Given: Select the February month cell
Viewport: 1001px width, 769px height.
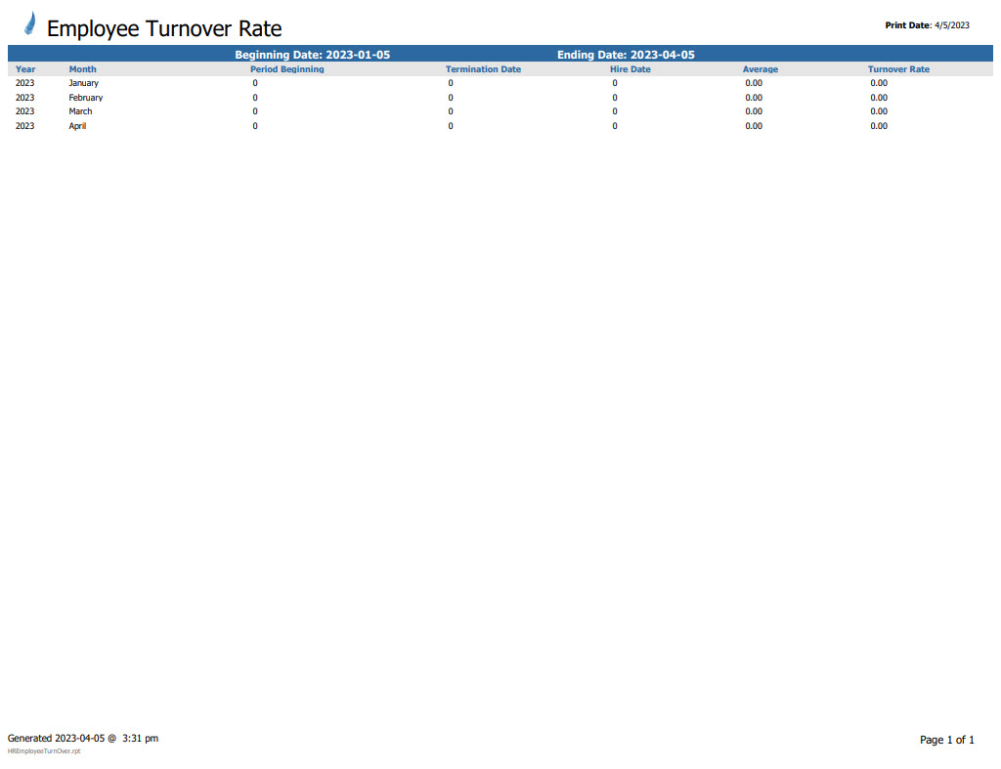Looking at the screenshot, I should [x=86, y=98].
